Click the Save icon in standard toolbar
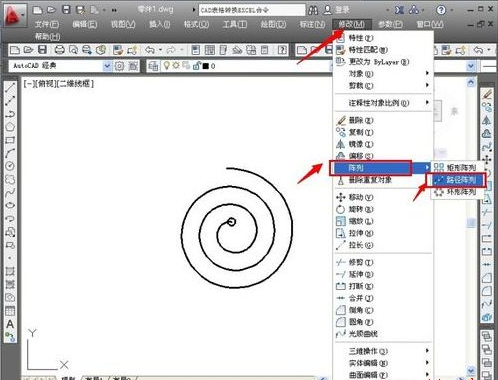This screenshot has height=380, width=498. click(x=42, y=50)
